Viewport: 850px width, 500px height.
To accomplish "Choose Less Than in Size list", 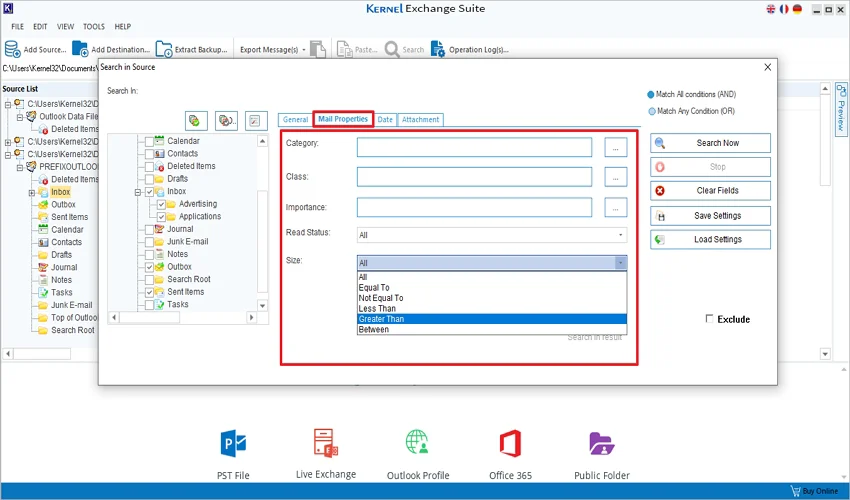I will pos(492,309).
